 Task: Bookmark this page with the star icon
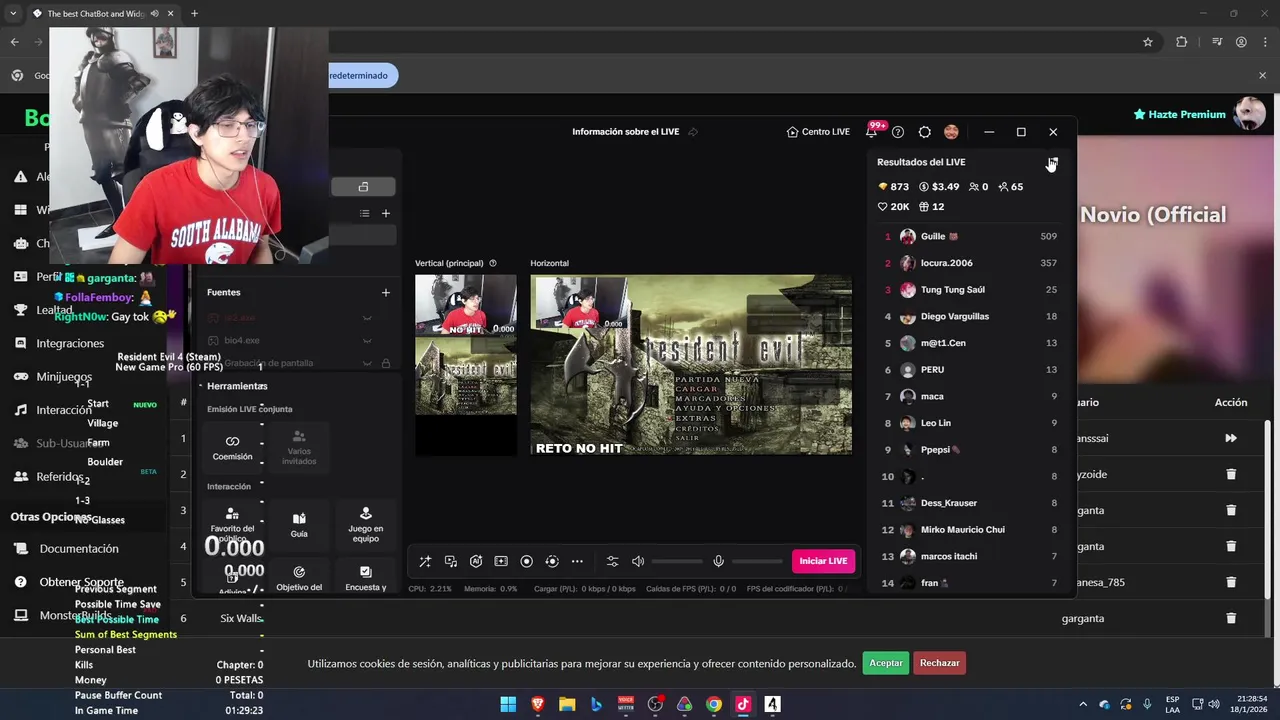[x=1148, y=42]
